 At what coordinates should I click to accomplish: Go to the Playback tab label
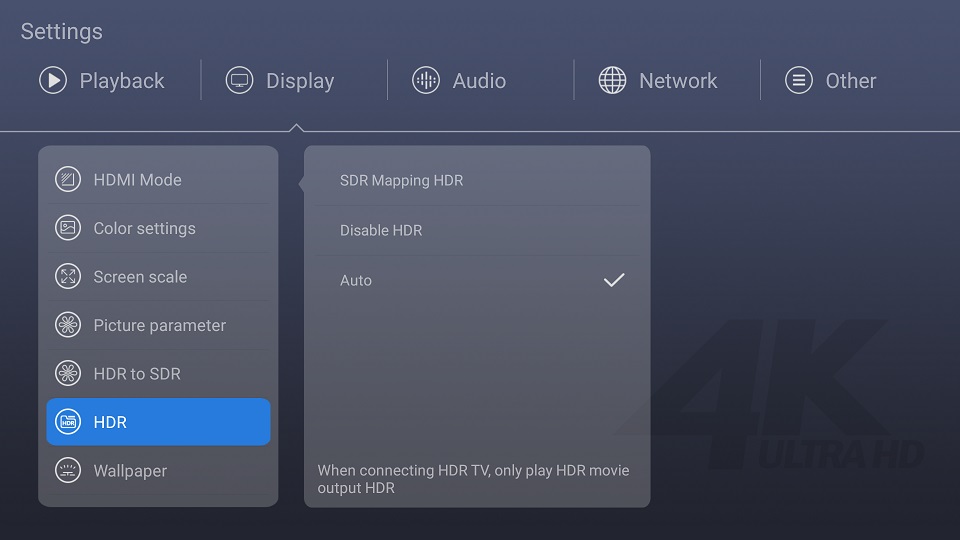tap(122, 81)
